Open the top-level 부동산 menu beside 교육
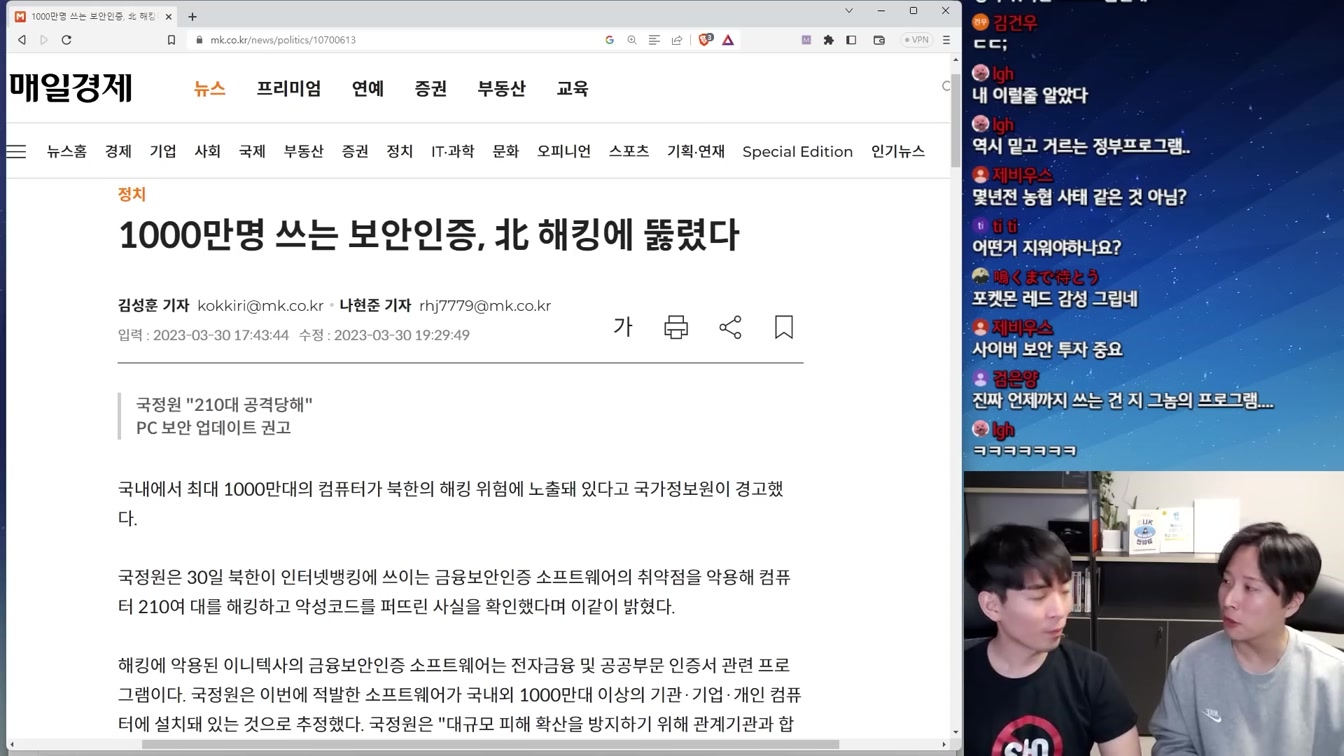Screen dimensions: 1344x756 tap(502, 88)
